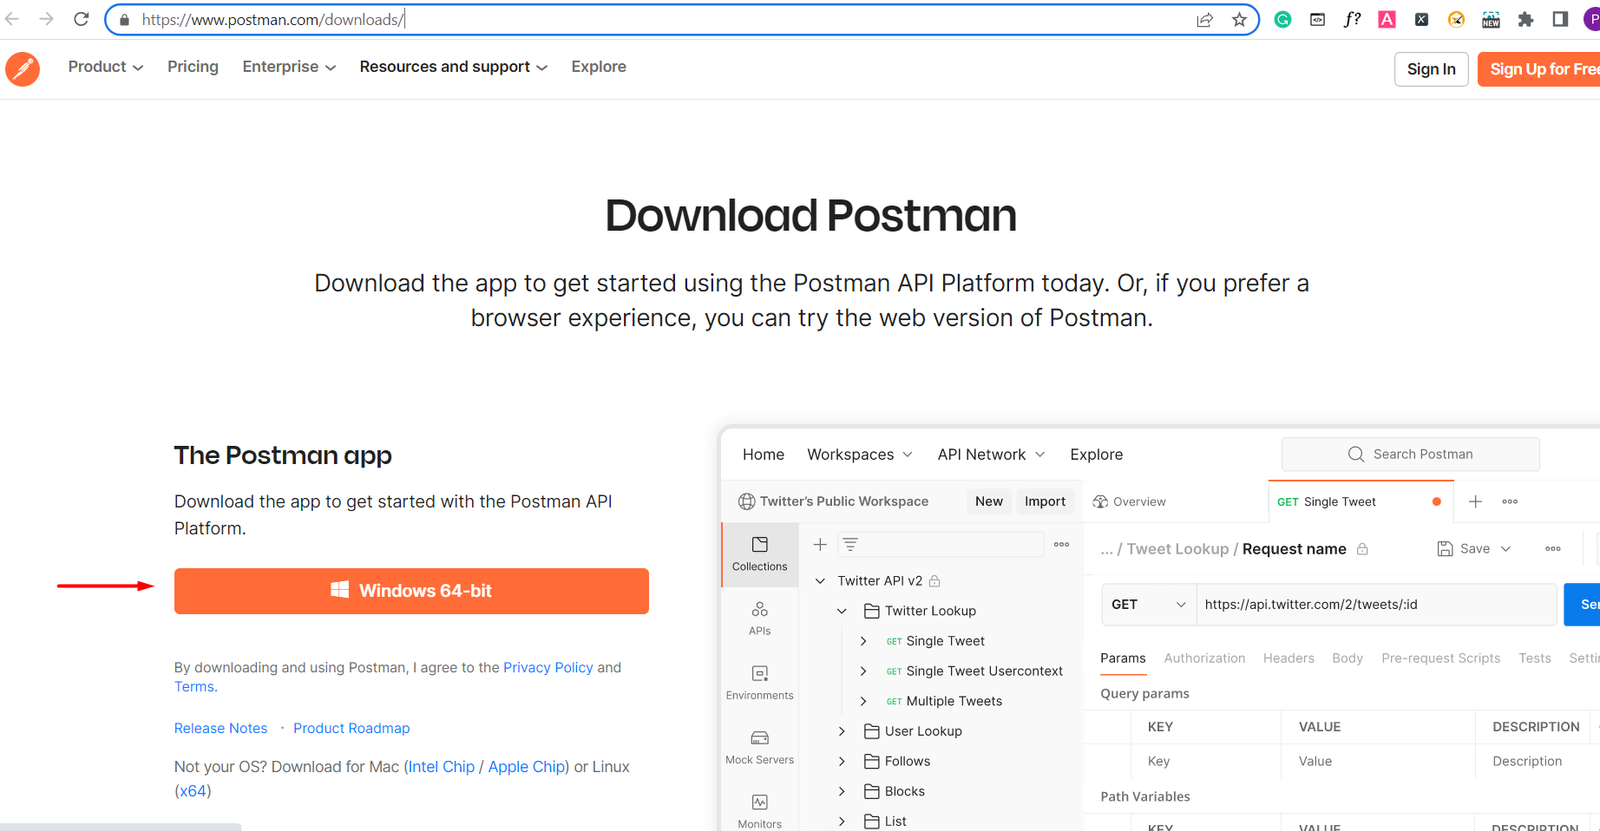This screenshot has width=1600, height=831.
Task: Click Home in the Postman app header
Action: (x=763, y=454)
